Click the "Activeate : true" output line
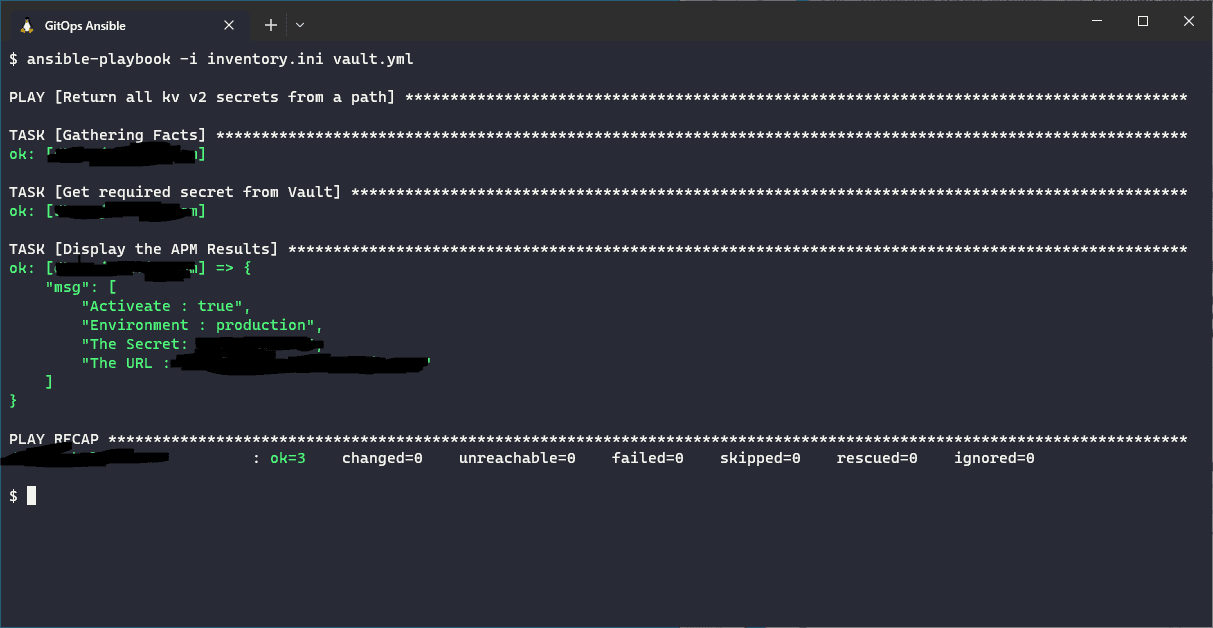This screenshot has width=1213, height=628. click(166, 306)
